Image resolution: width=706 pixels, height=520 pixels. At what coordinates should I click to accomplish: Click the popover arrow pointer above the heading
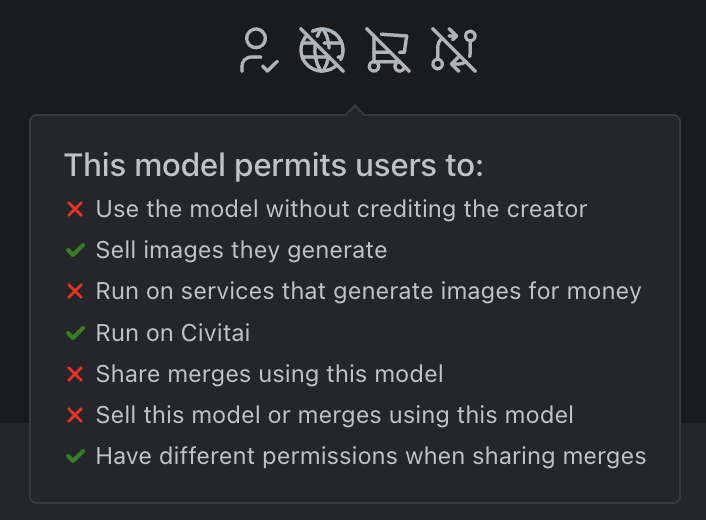click(355, 109)
